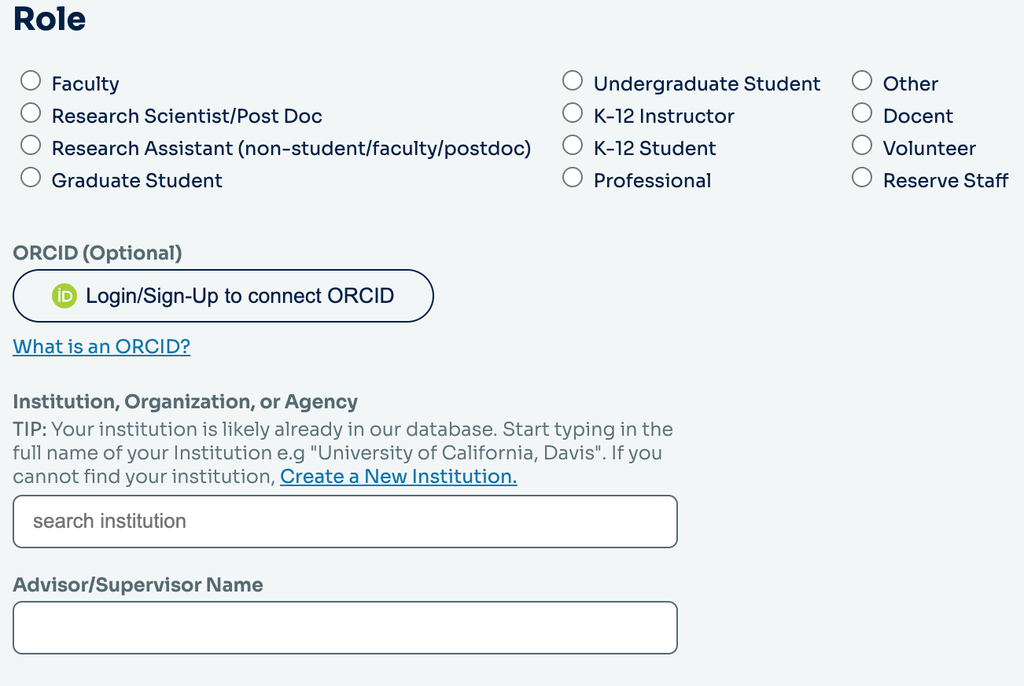
Task: Follow the Create a New Institution link
Action: pos(398,476)
